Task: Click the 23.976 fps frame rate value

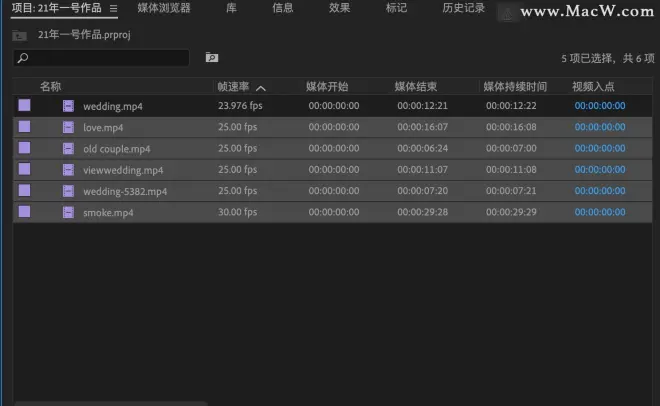Action: [x=240, y=106]
